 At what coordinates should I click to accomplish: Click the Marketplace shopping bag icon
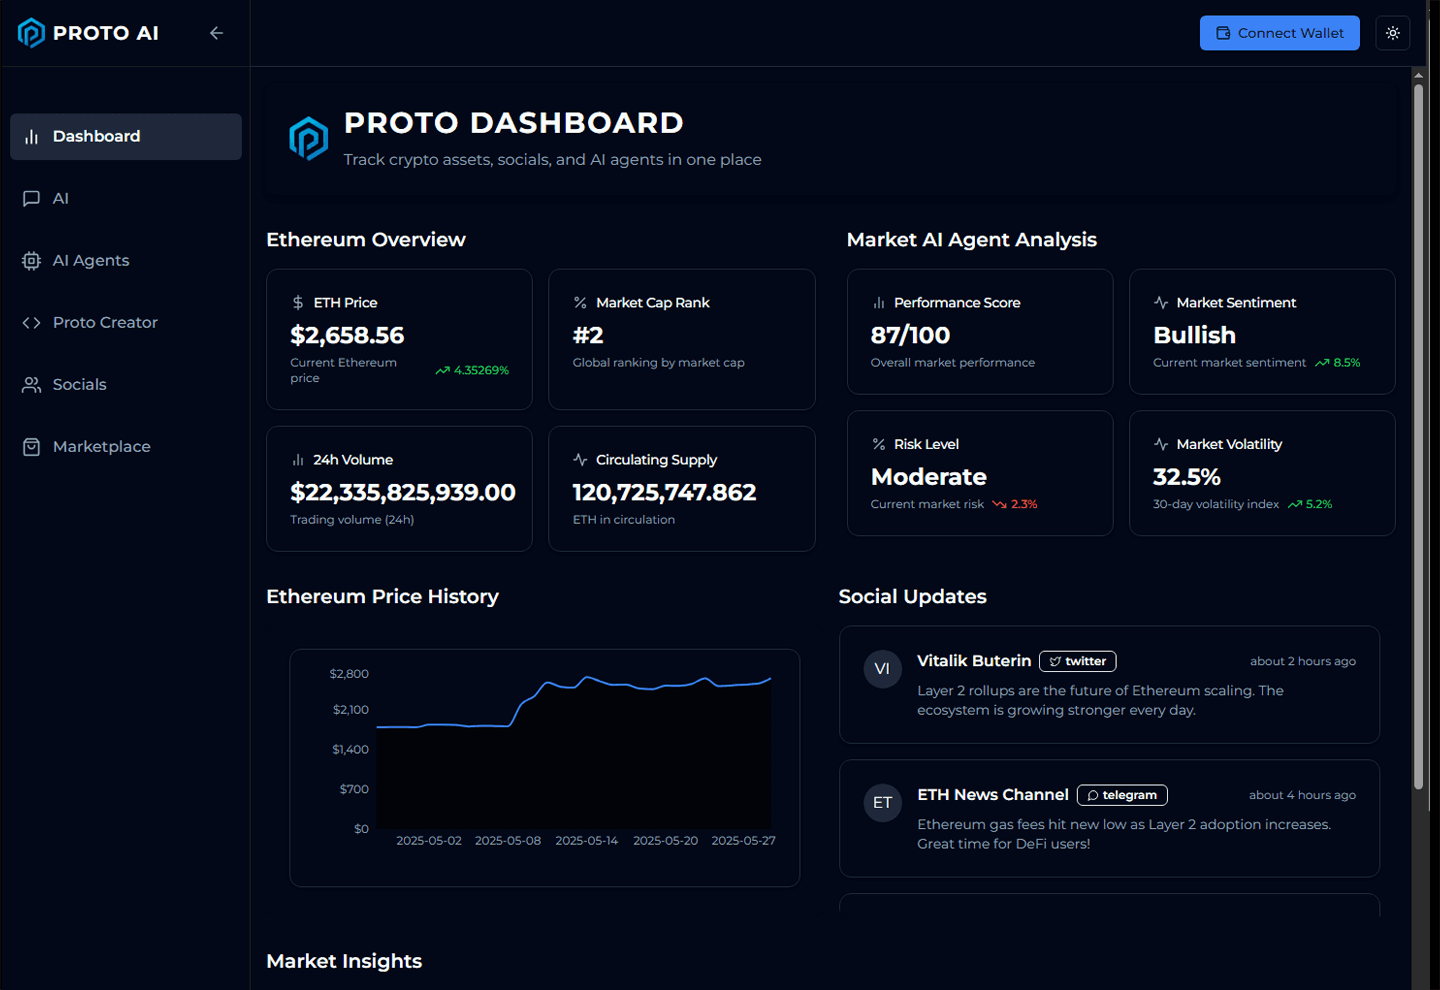(31, 446)
